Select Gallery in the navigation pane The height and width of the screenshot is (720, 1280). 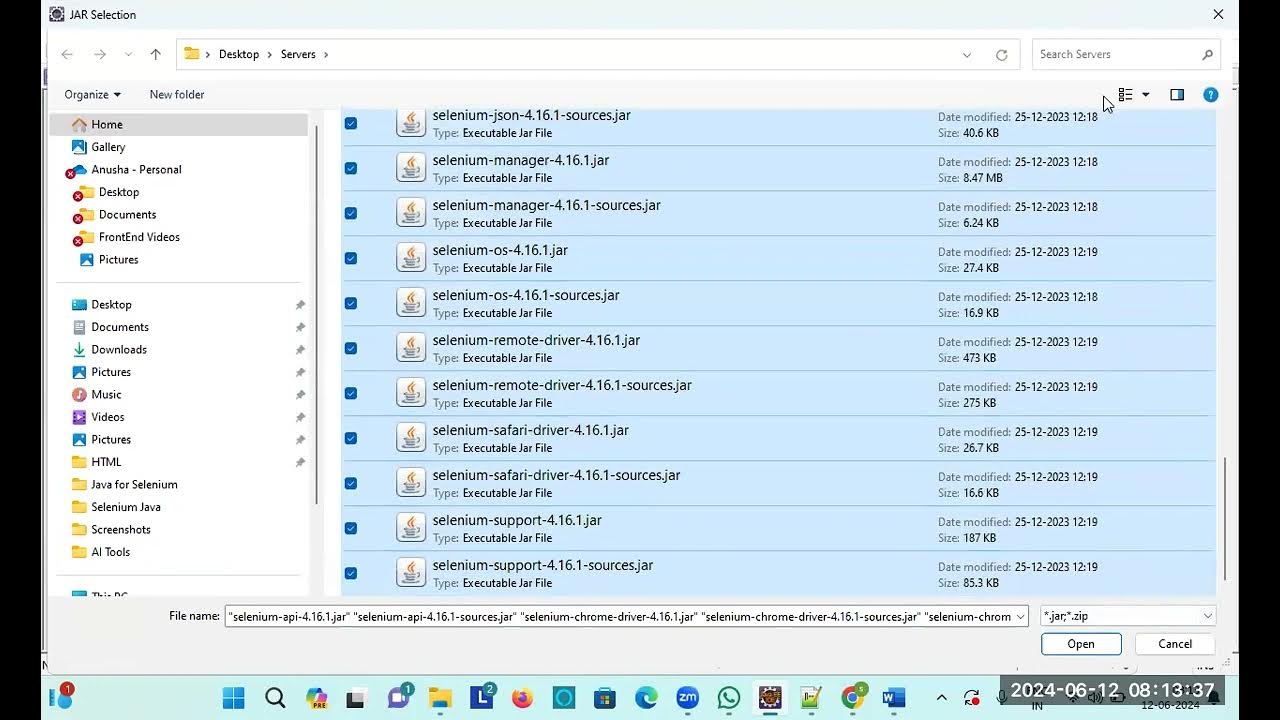[x=108, y=147]
